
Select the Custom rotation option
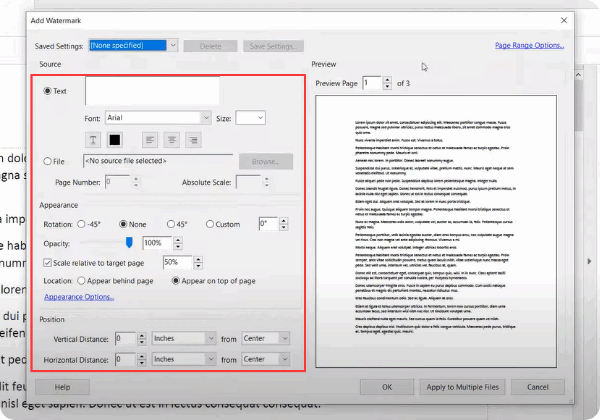click(x=210, y=224)
